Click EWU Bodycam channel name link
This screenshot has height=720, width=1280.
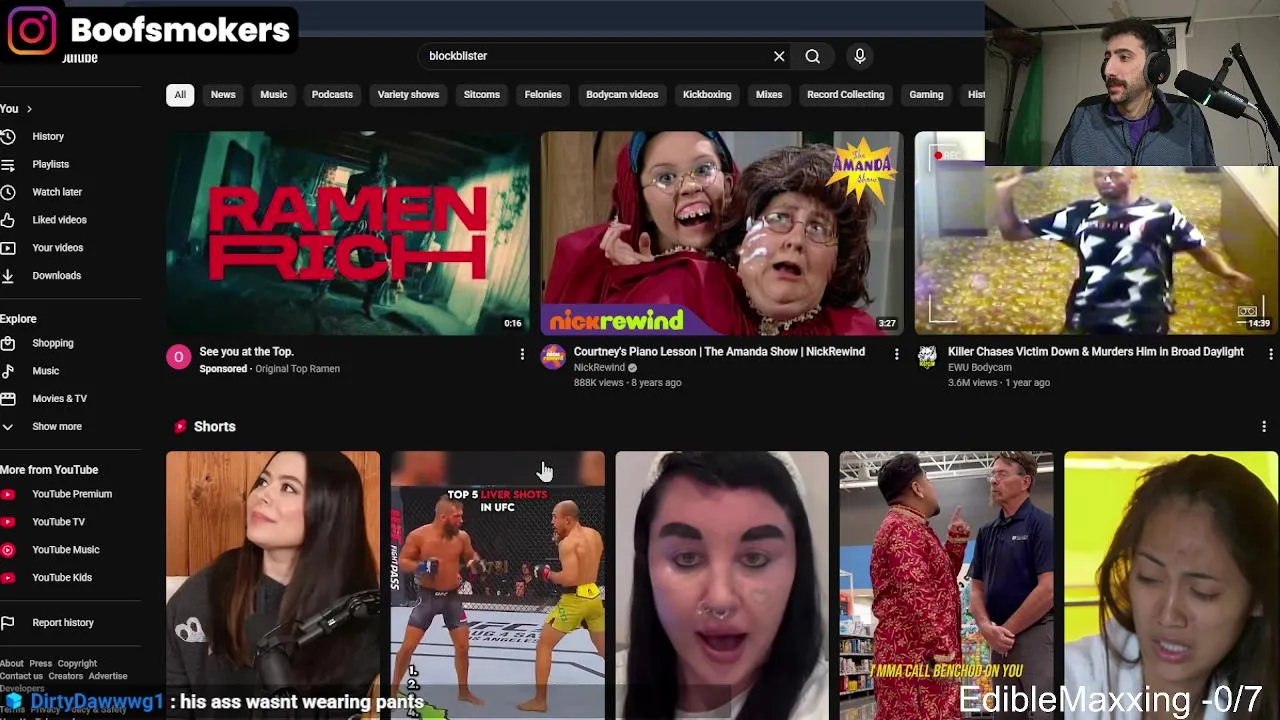[x=979, y=368]
